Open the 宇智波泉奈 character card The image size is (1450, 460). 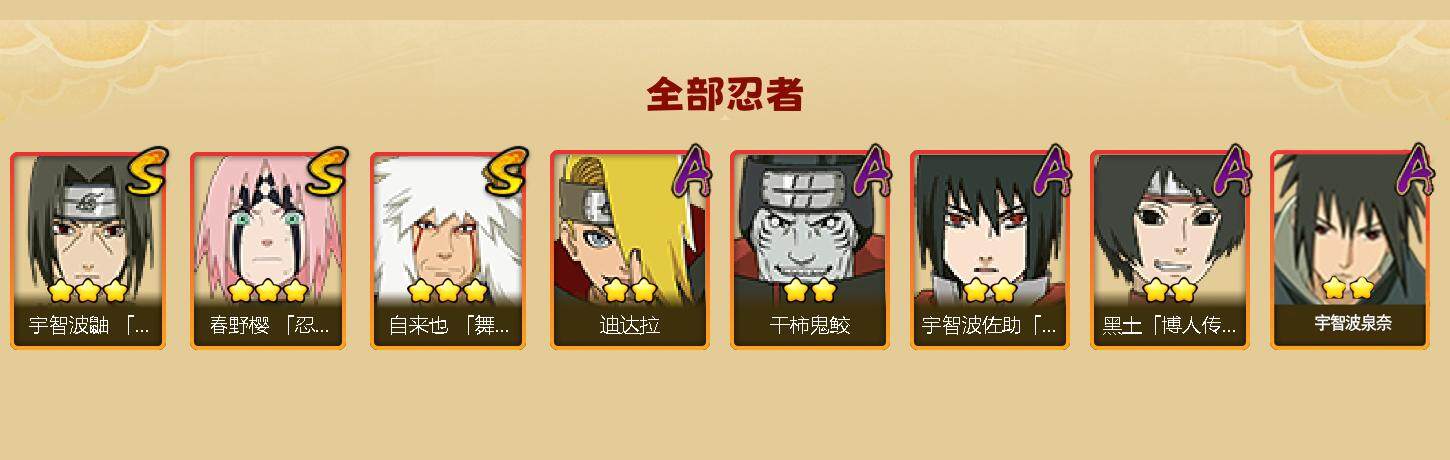(1352, 250)
